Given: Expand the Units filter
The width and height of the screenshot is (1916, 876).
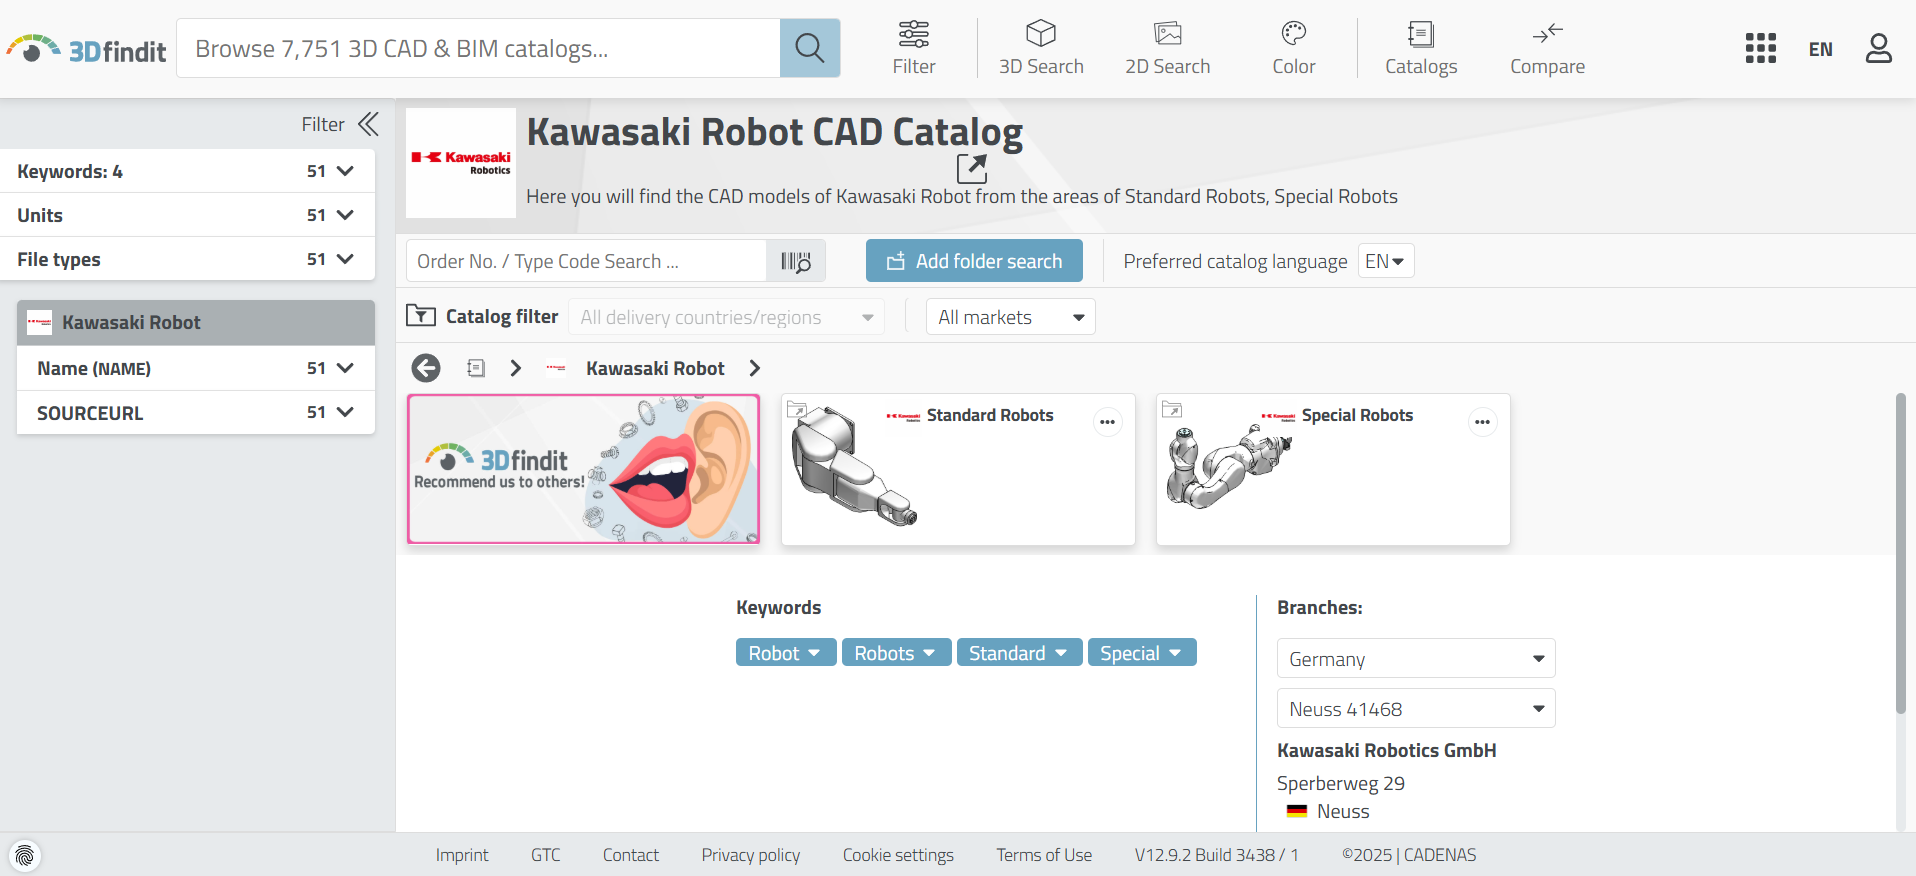Looking at the screenshot, I should point(188,215).
